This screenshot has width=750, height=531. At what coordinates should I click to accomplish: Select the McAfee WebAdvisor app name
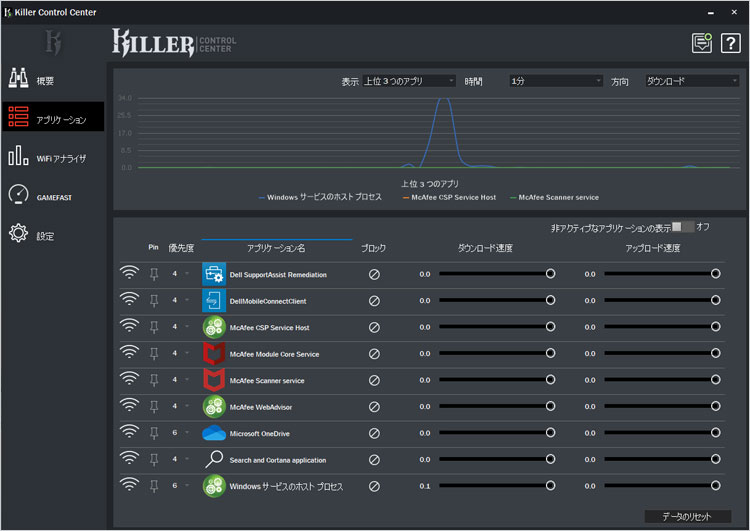(261, 407)
